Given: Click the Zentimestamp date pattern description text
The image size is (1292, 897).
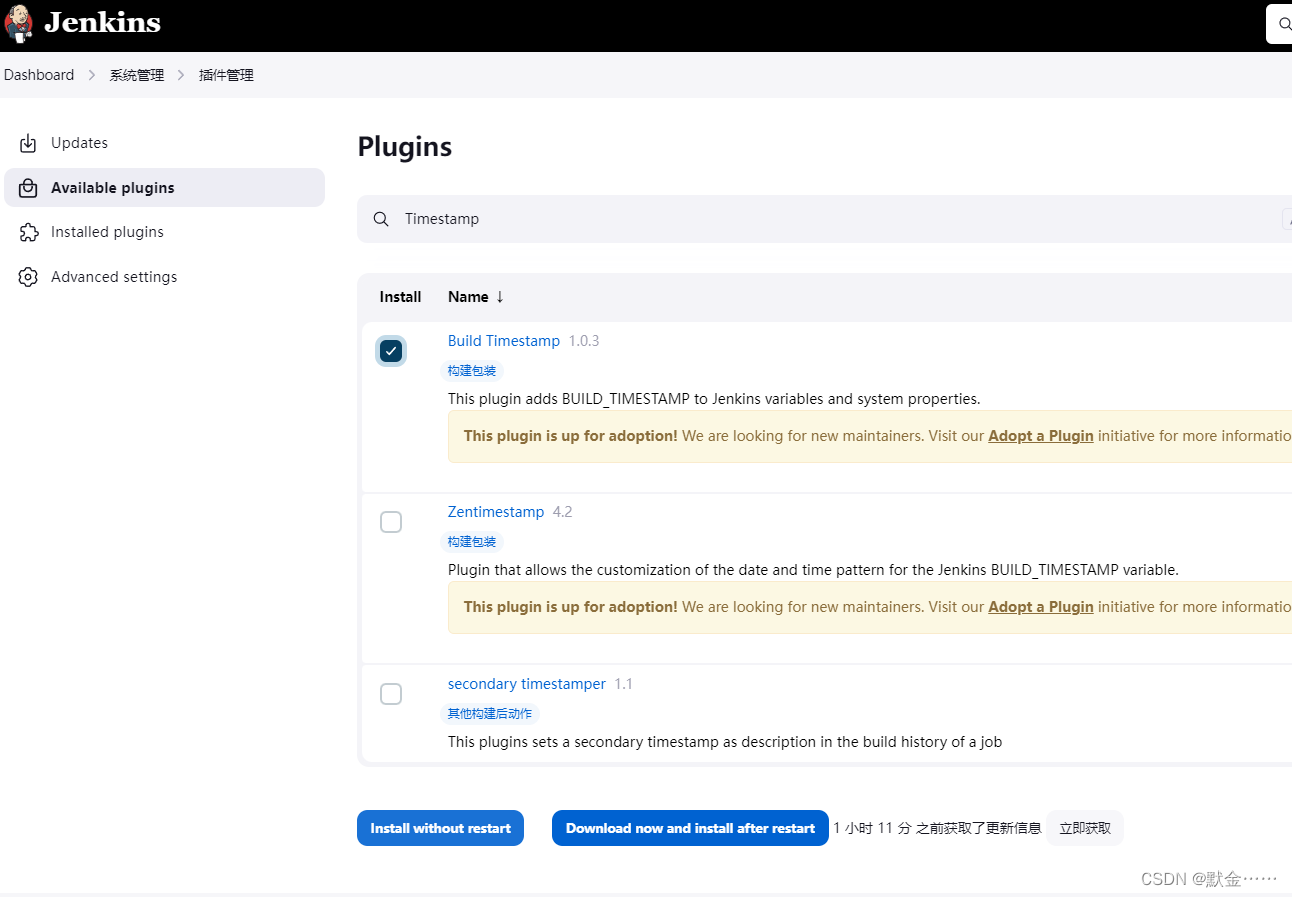Looking at the screenshot, I should 813,570.
